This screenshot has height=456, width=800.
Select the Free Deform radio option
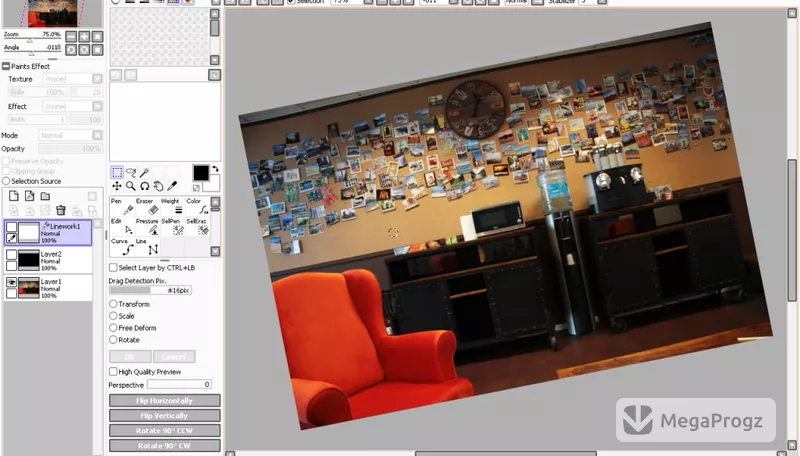[113, 327]
